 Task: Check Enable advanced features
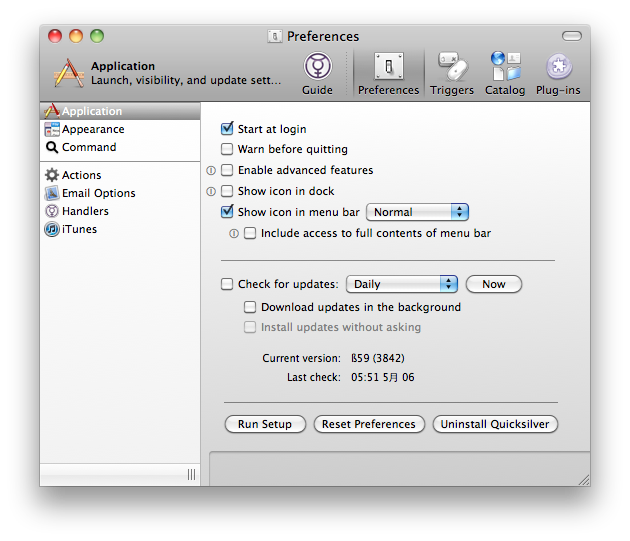[x=227, y=170]
